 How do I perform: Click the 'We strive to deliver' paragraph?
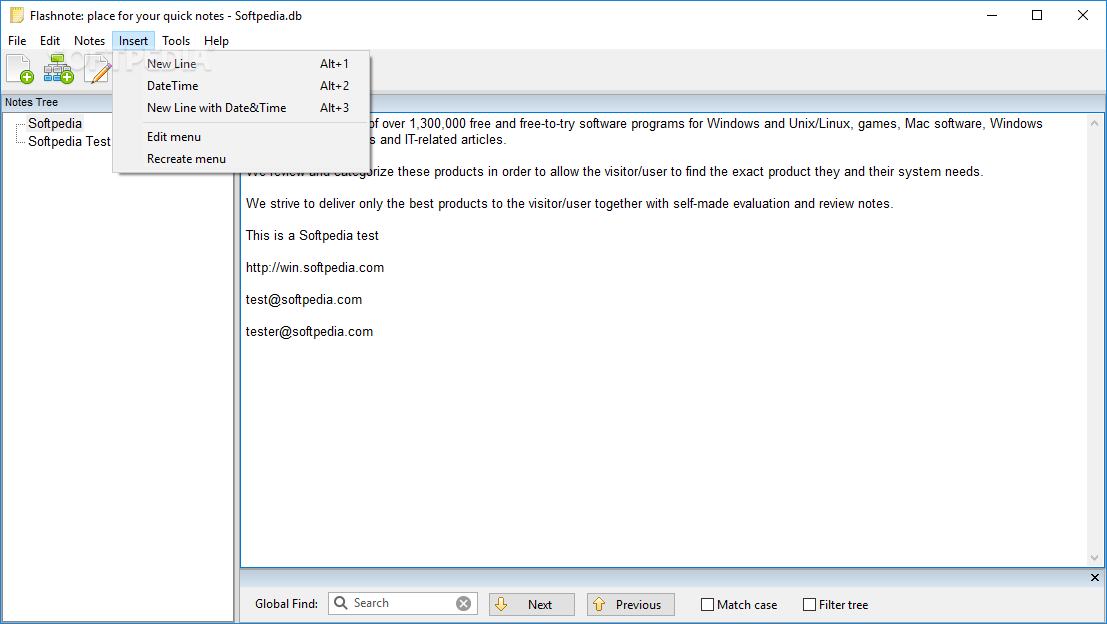(x=569, y=204)
